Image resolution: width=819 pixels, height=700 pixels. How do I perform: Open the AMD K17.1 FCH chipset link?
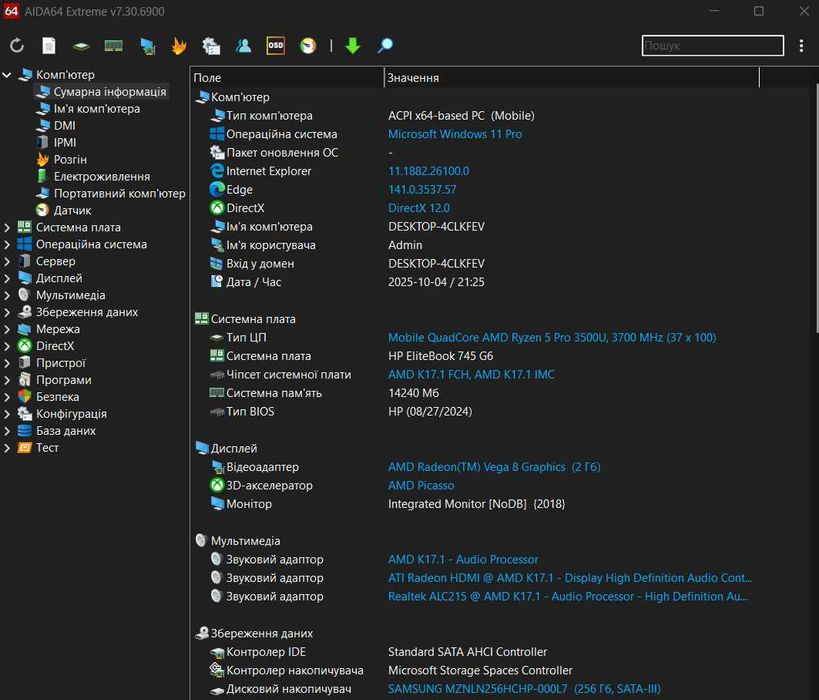tap(471, 375)
